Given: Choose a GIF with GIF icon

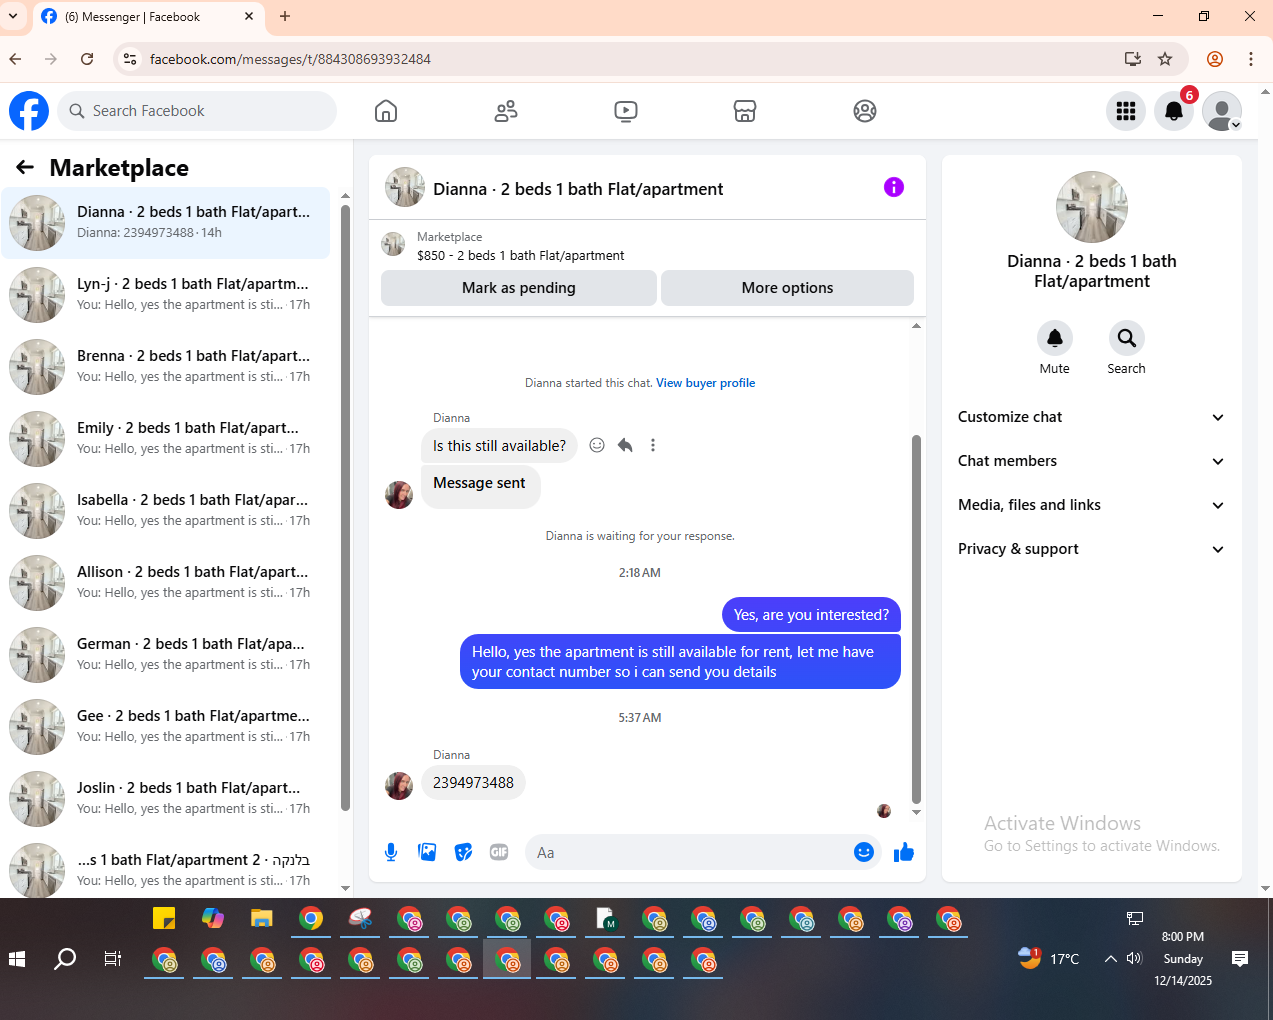Looking at the screenshot, I should point(499,852).
